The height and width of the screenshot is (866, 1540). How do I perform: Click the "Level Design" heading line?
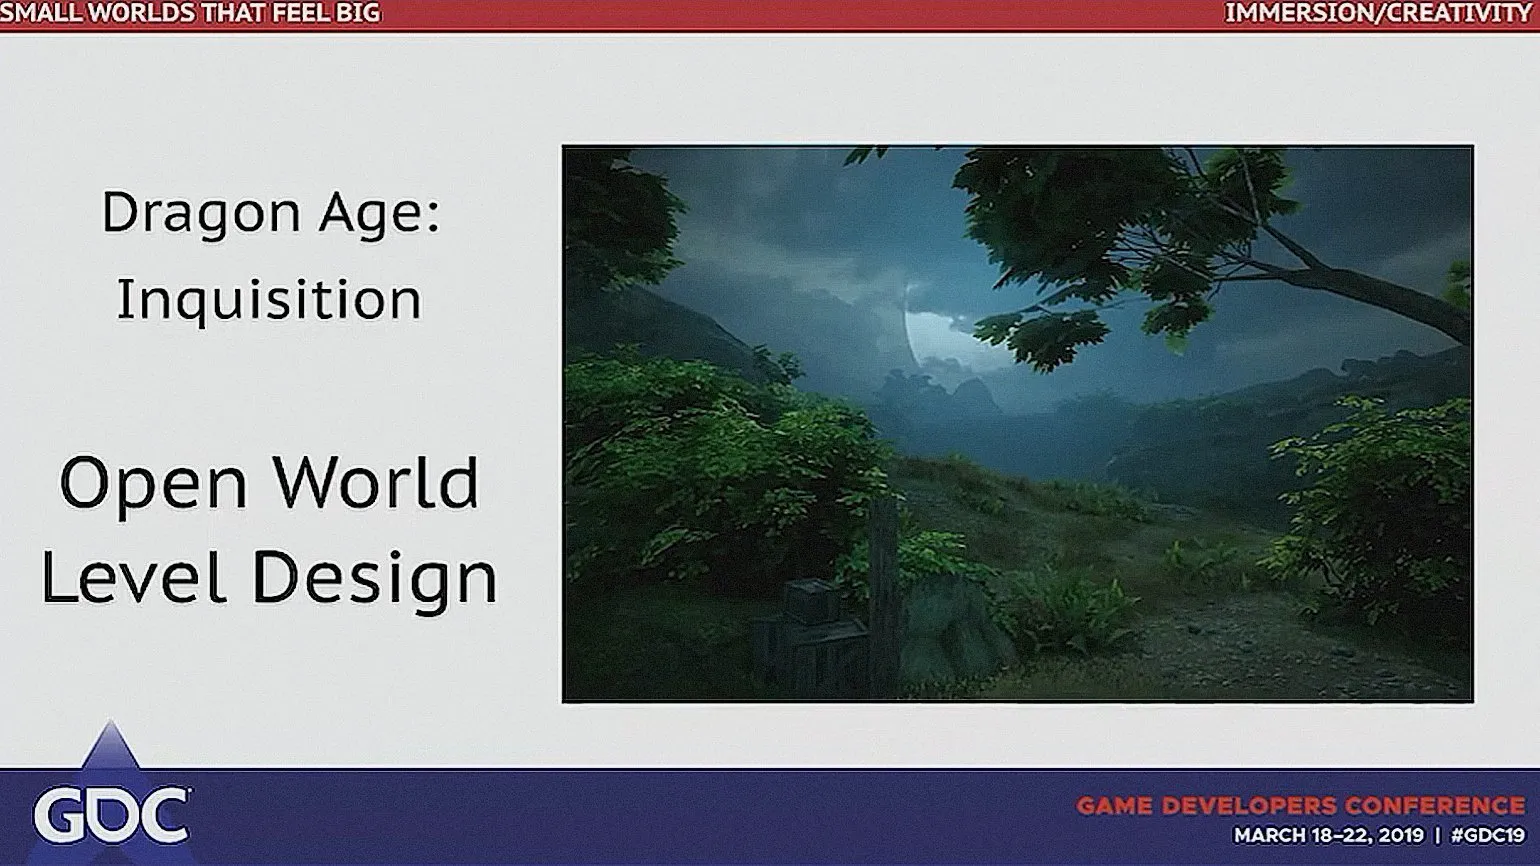tap(269, 579)
